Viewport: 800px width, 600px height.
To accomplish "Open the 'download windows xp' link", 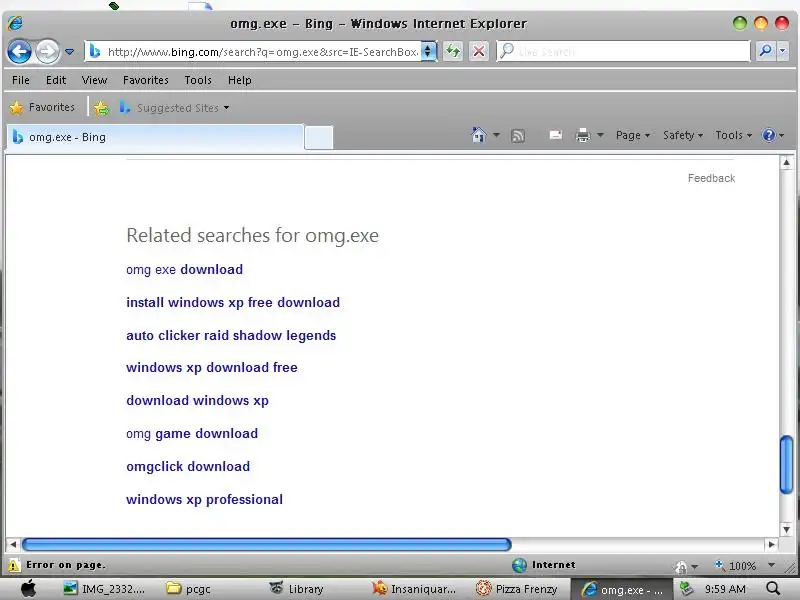I will 197,401.
